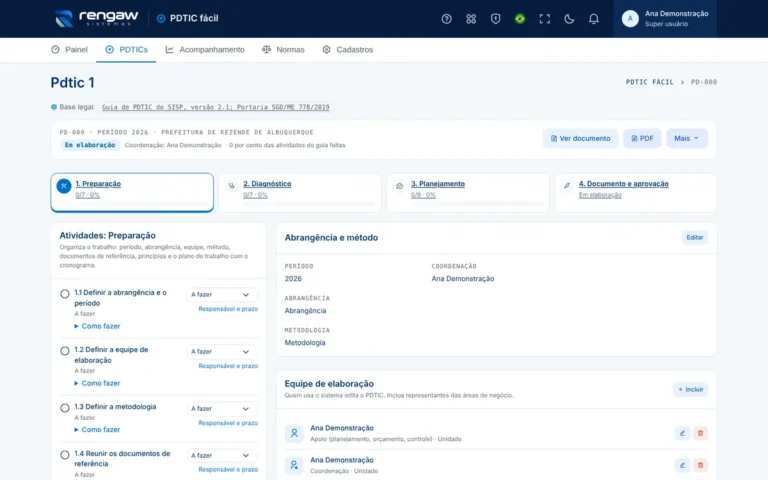Click Responsável e prazo for activity 1.2
This screenshot has width=768, height=480.
tap(228, 366)
